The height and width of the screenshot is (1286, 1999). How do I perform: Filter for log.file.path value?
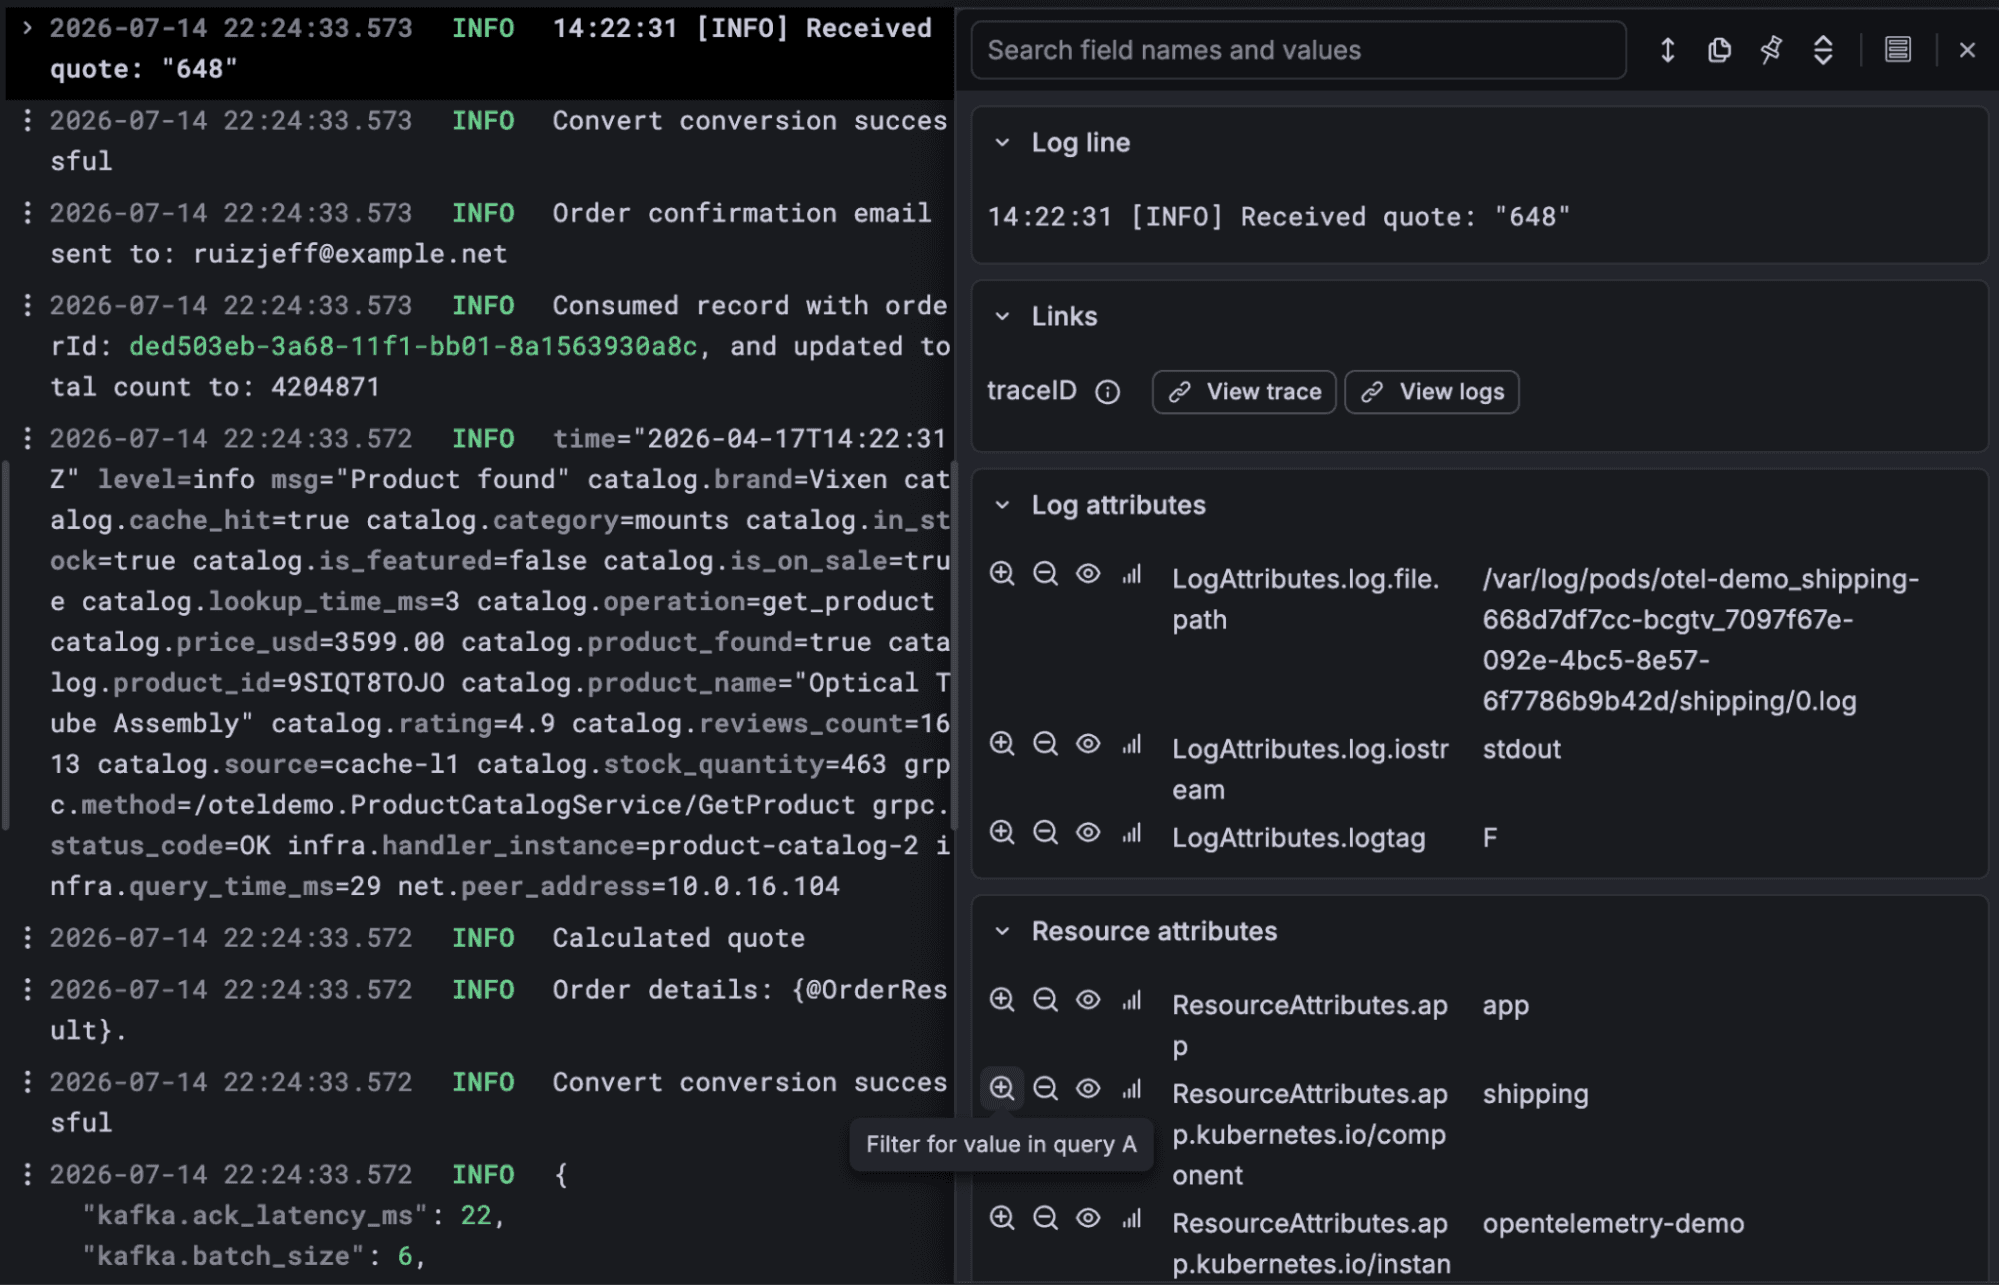[1002, 574]
